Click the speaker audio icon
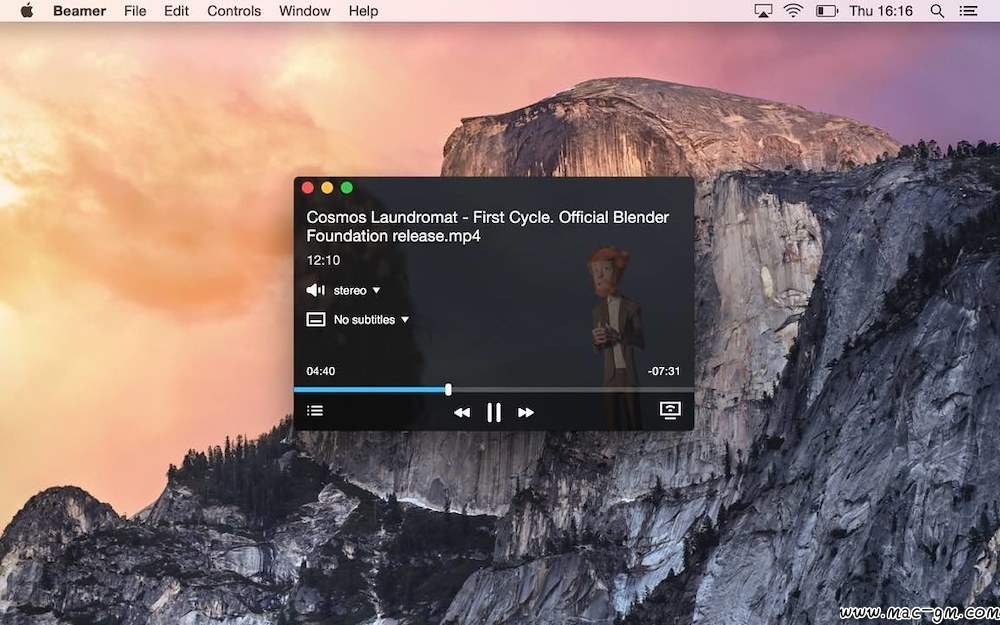This screenshot has height=625, width=1000. (316, 290)
